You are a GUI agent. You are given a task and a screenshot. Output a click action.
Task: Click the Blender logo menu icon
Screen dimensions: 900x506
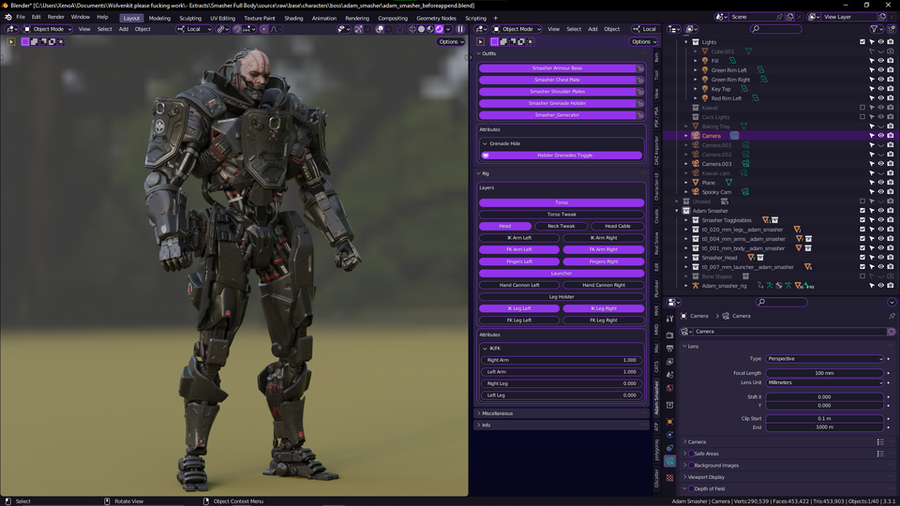(x=7, y=17)
